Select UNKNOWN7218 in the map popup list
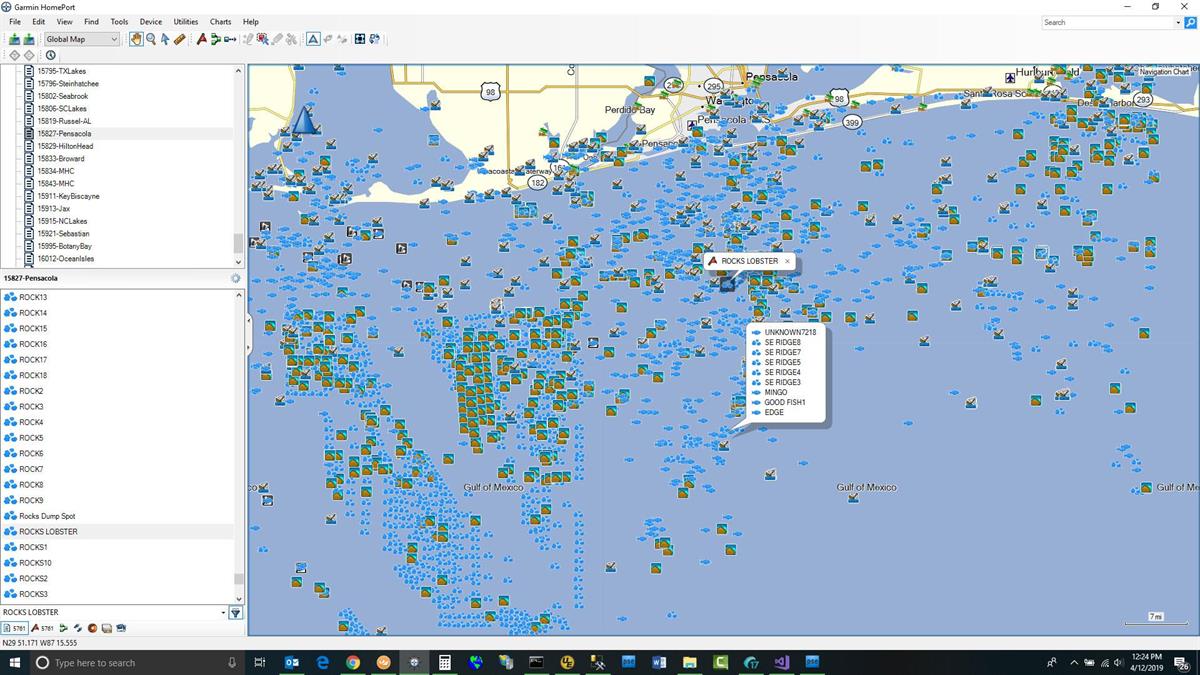This screenshot has height=675, width=1200. coord(790,332)
